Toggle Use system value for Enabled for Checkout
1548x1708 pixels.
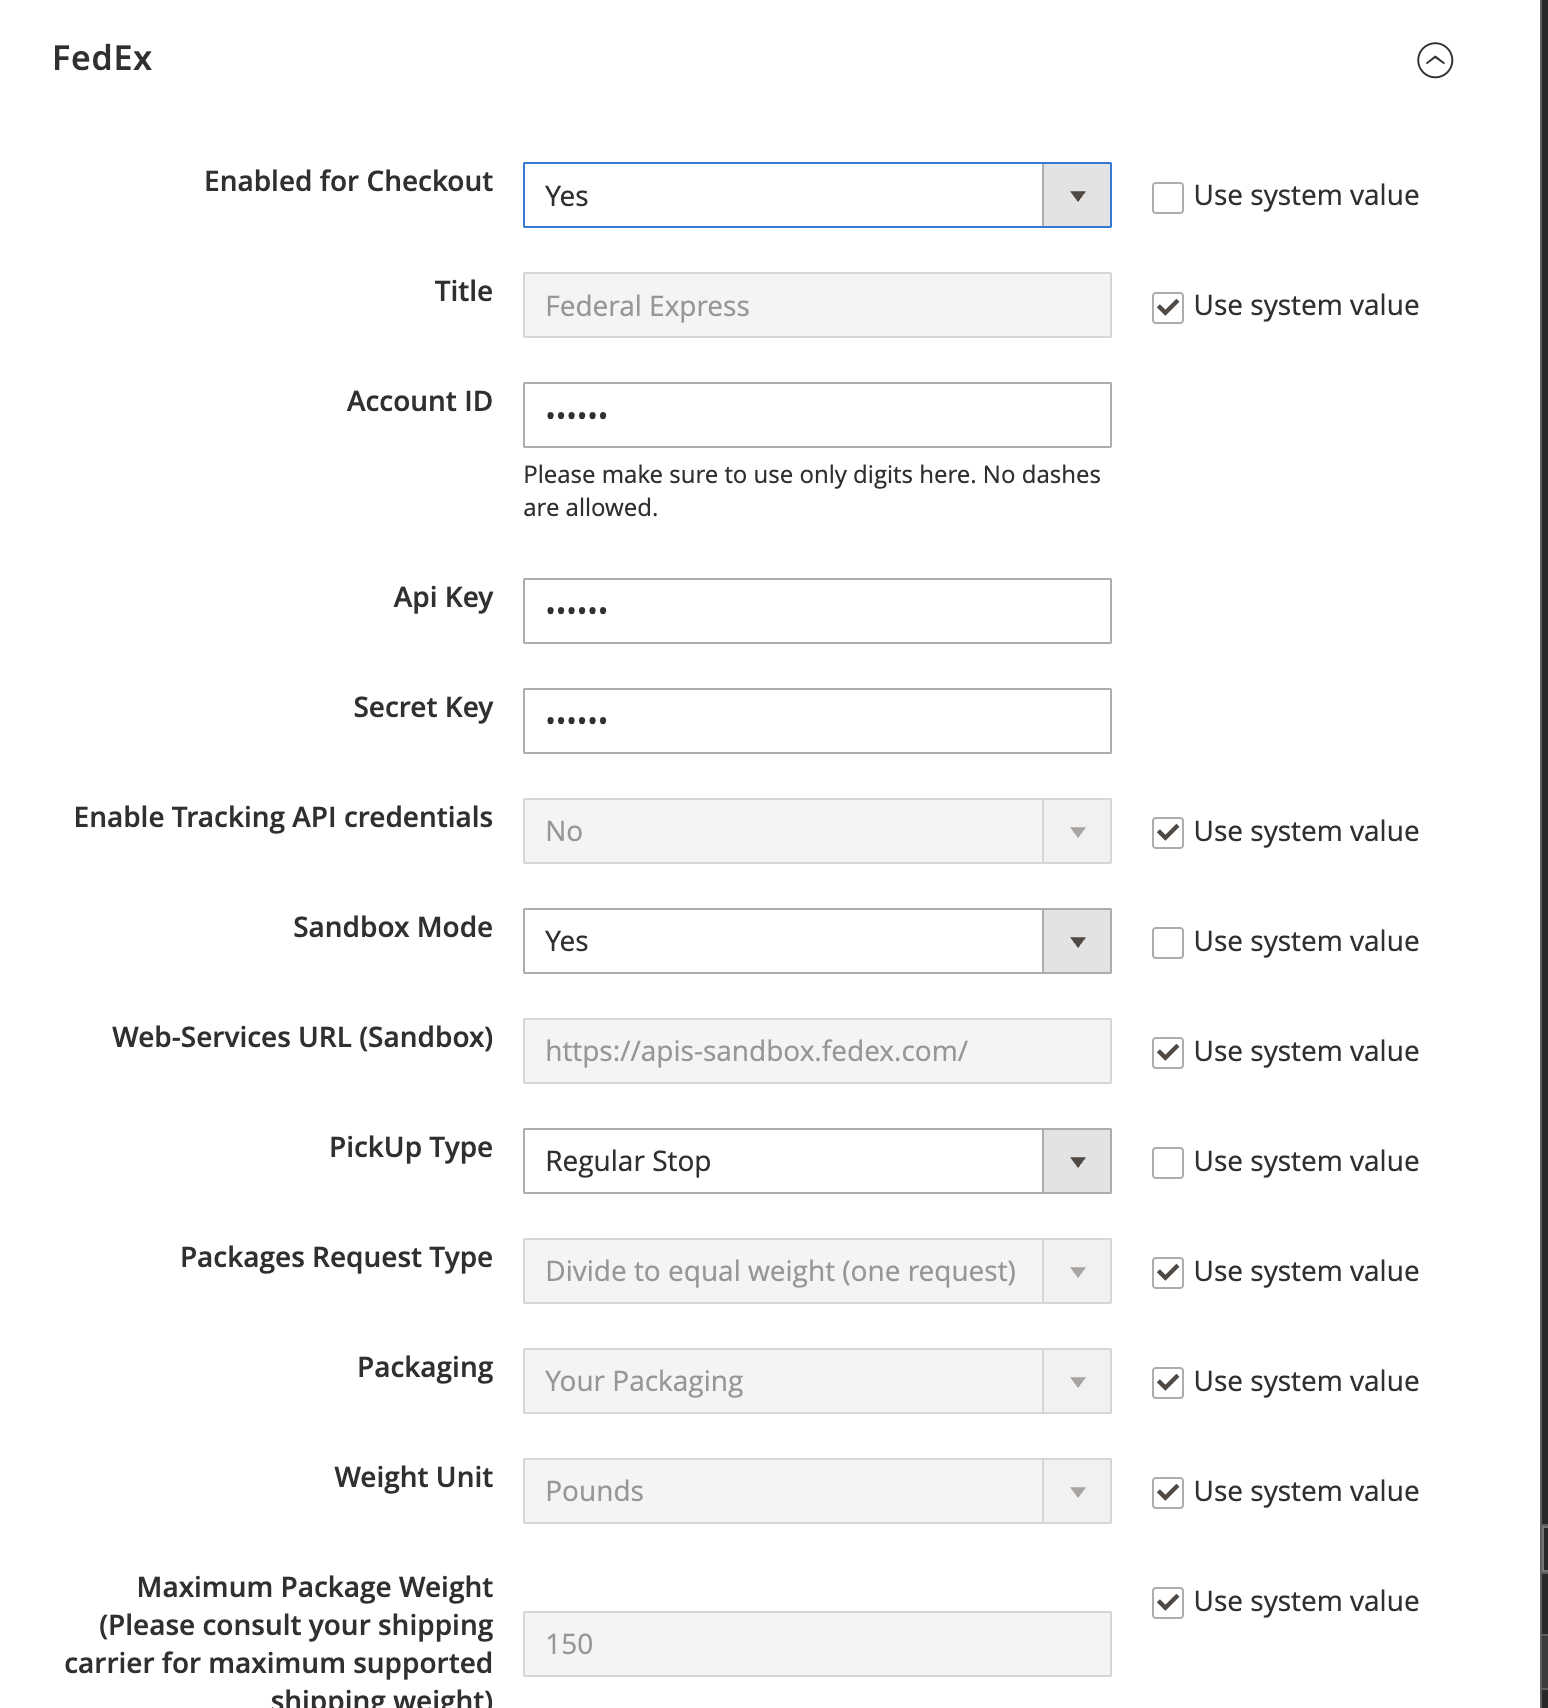point(1167,197)
